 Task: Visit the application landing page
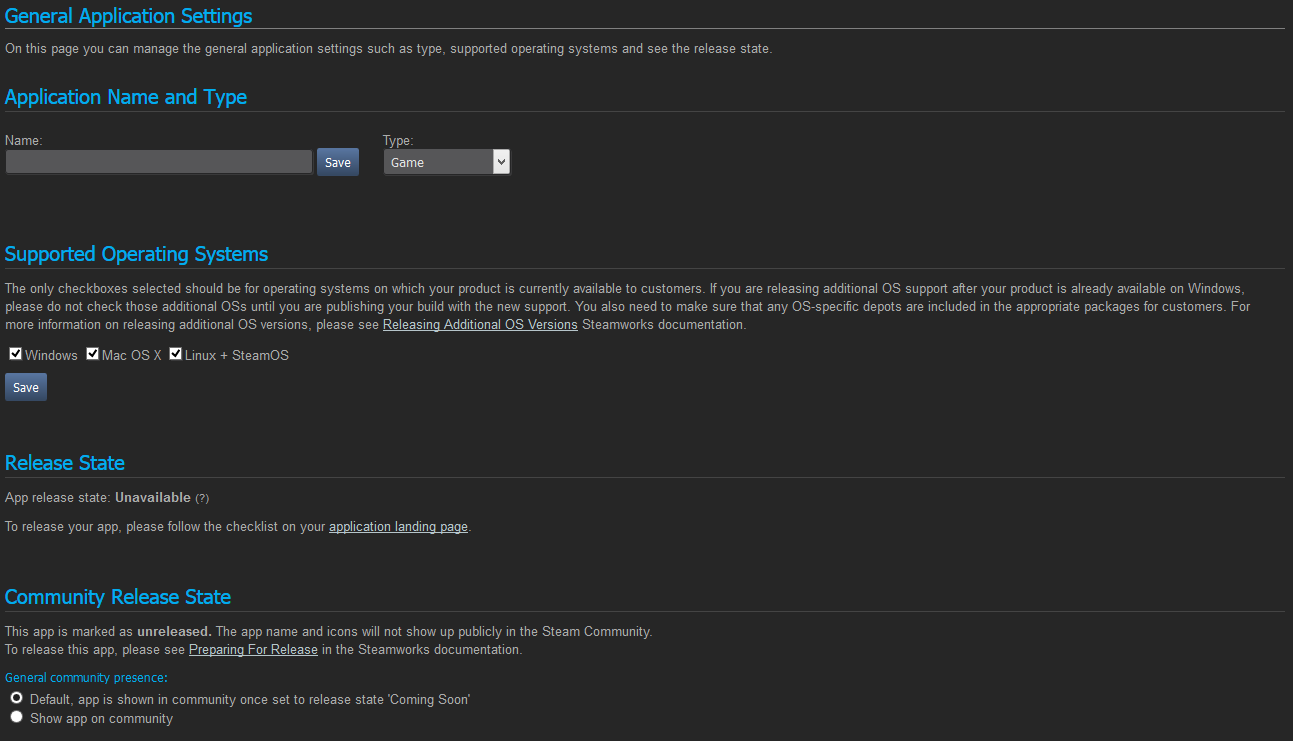coord(398,526)
